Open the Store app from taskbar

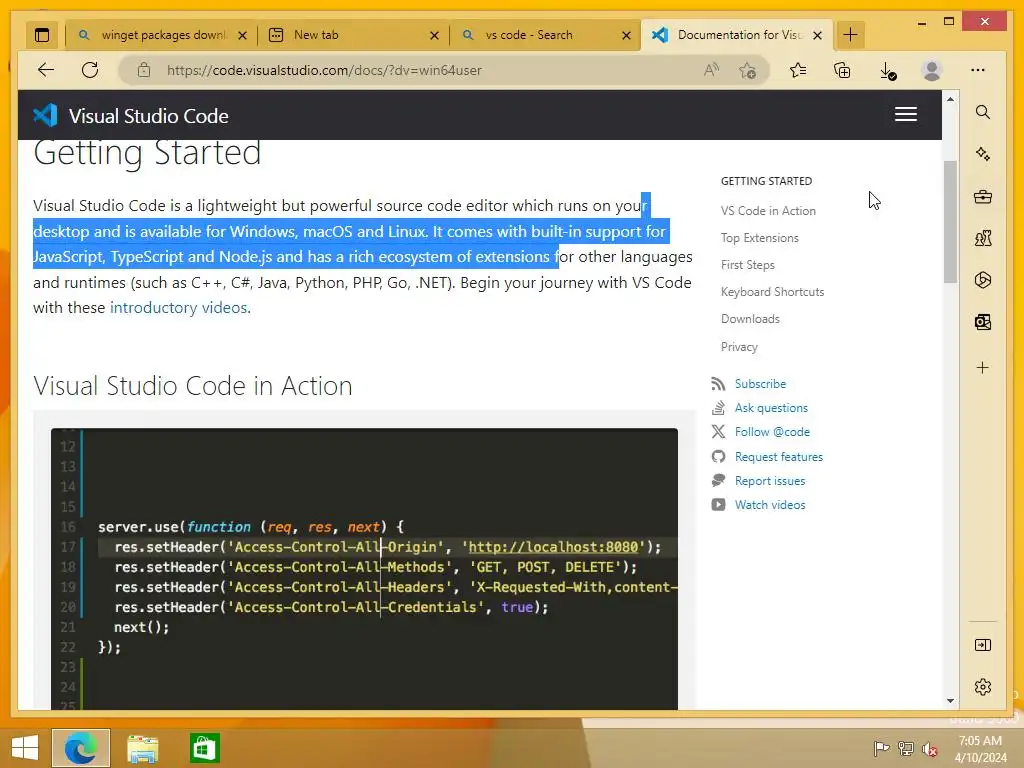coord(204,748)
